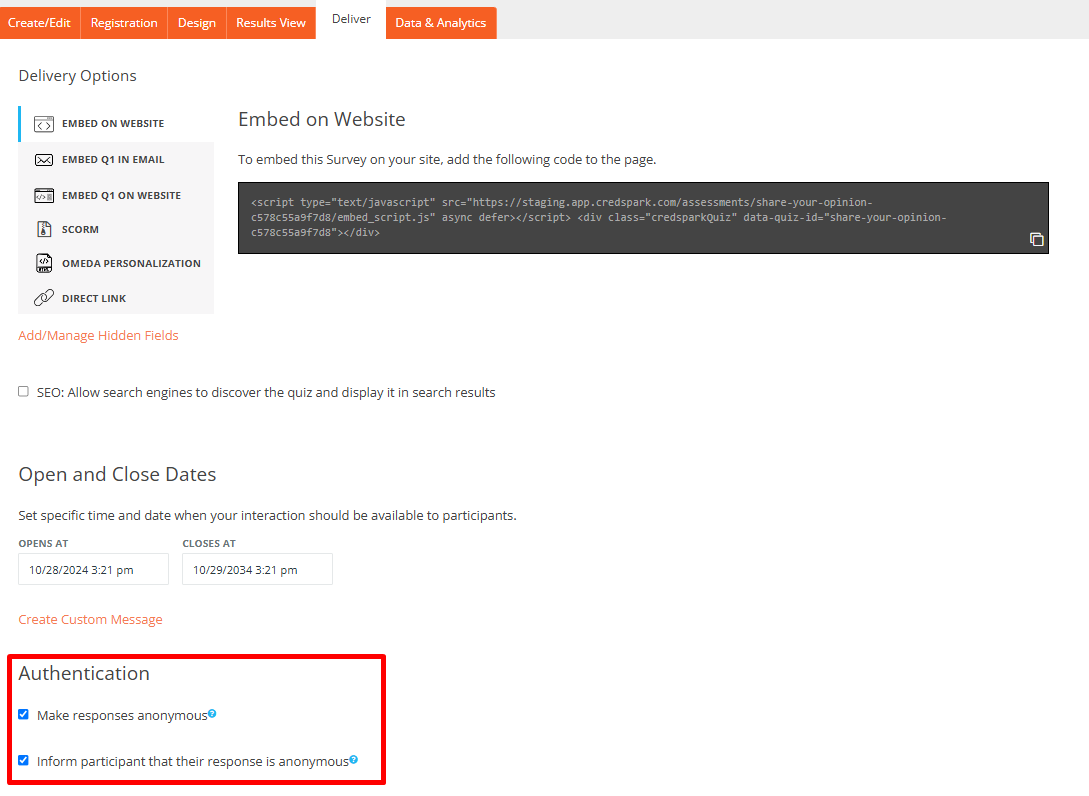
Task: Go to the Design tab
Action: click(197, 23)
